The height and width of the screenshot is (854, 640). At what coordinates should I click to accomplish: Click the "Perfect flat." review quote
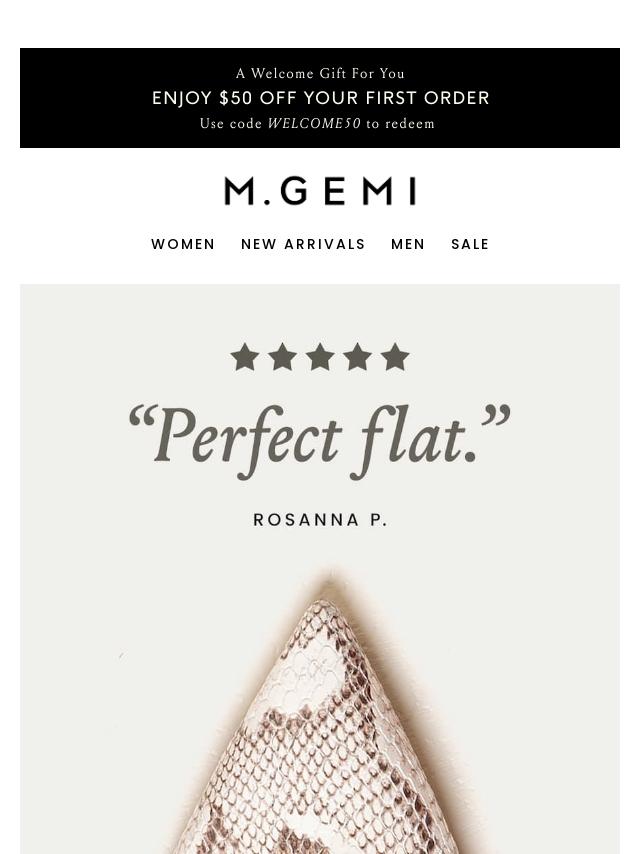point(320,441)
